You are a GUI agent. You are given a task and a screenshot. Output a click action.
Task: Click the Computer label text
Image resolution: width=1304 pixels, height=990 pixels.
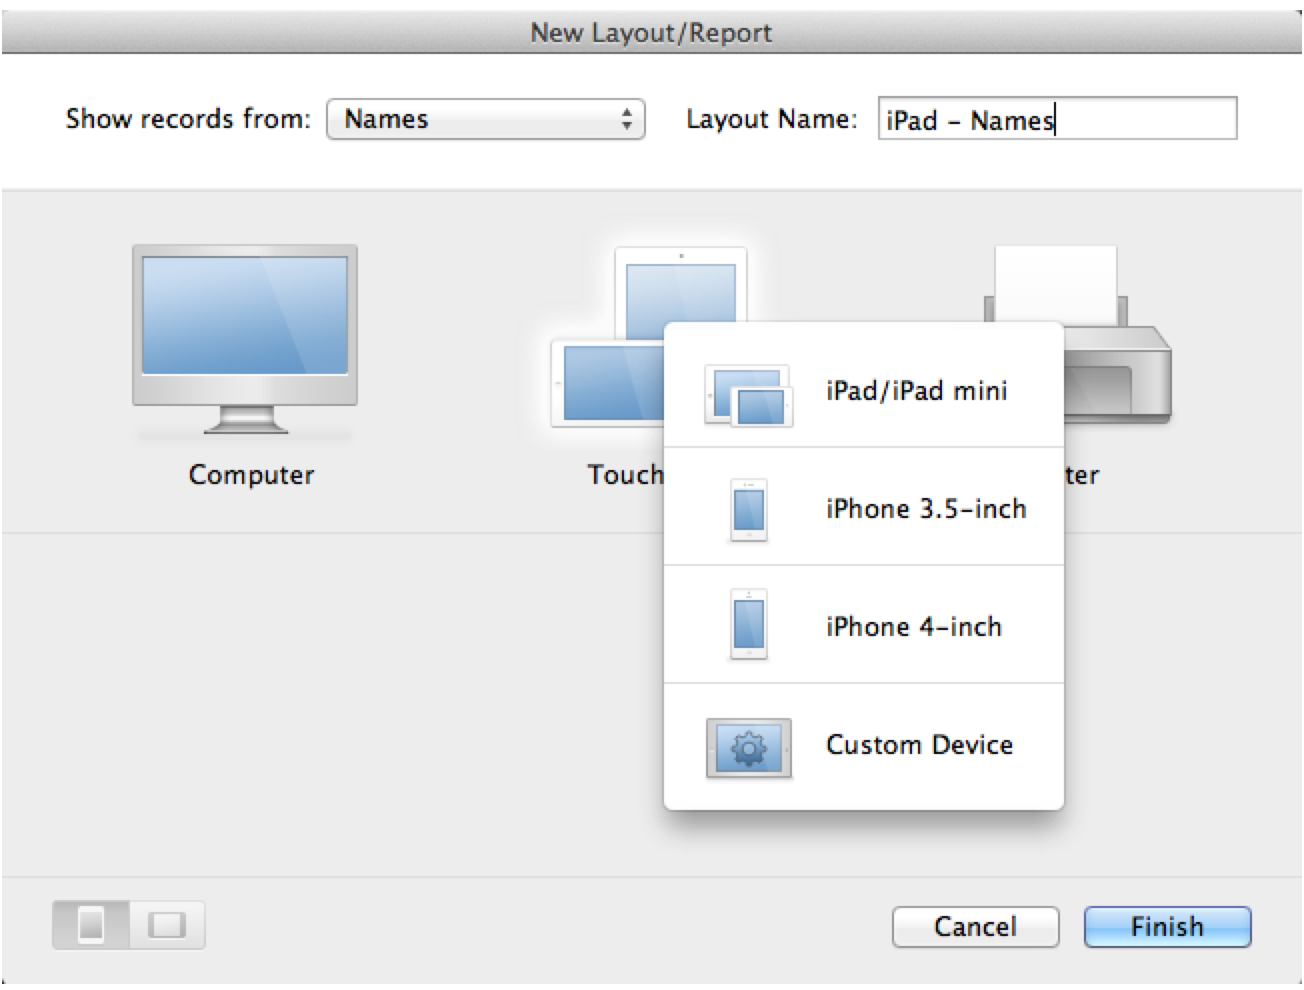(251, 474)
